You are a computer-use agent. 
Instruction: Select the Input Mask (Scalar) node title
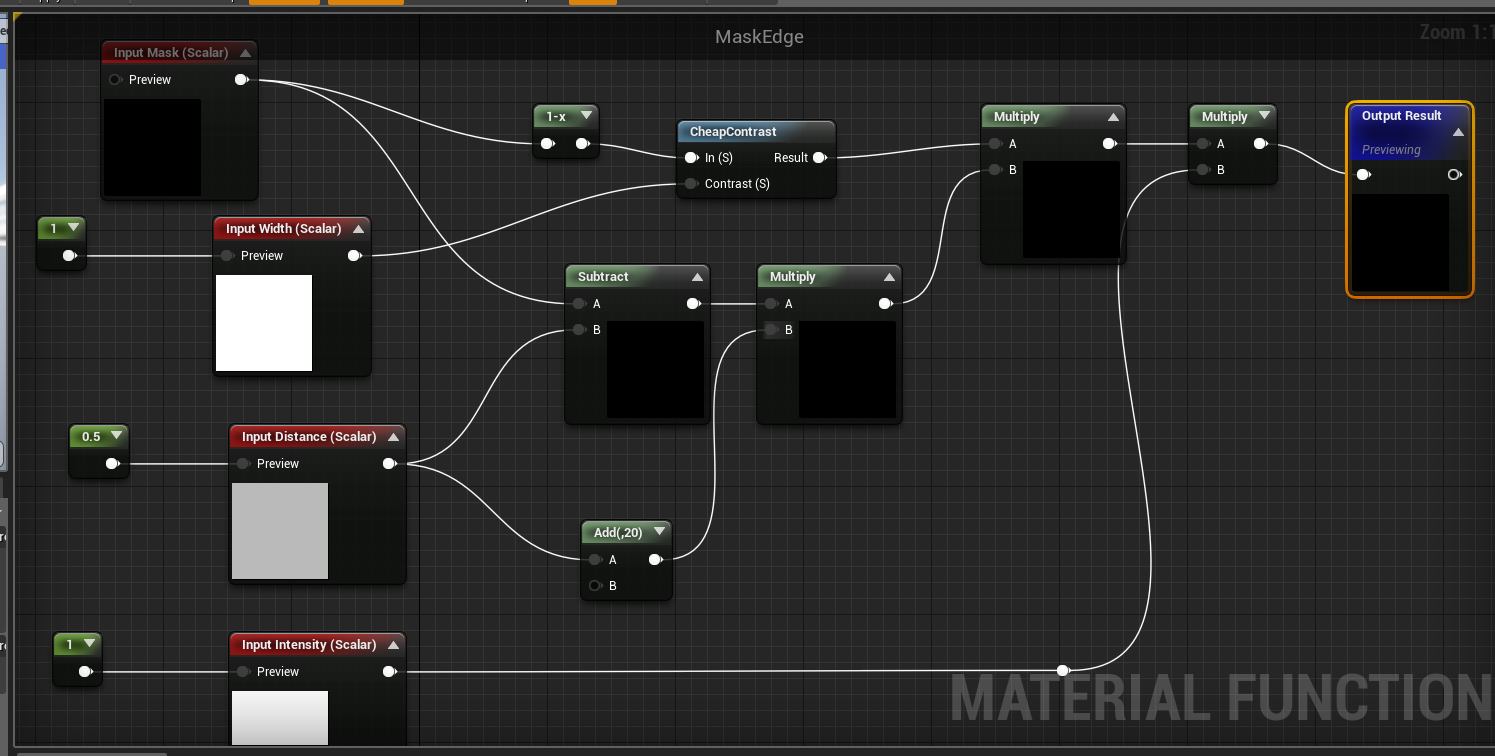[x=171, y=52]
